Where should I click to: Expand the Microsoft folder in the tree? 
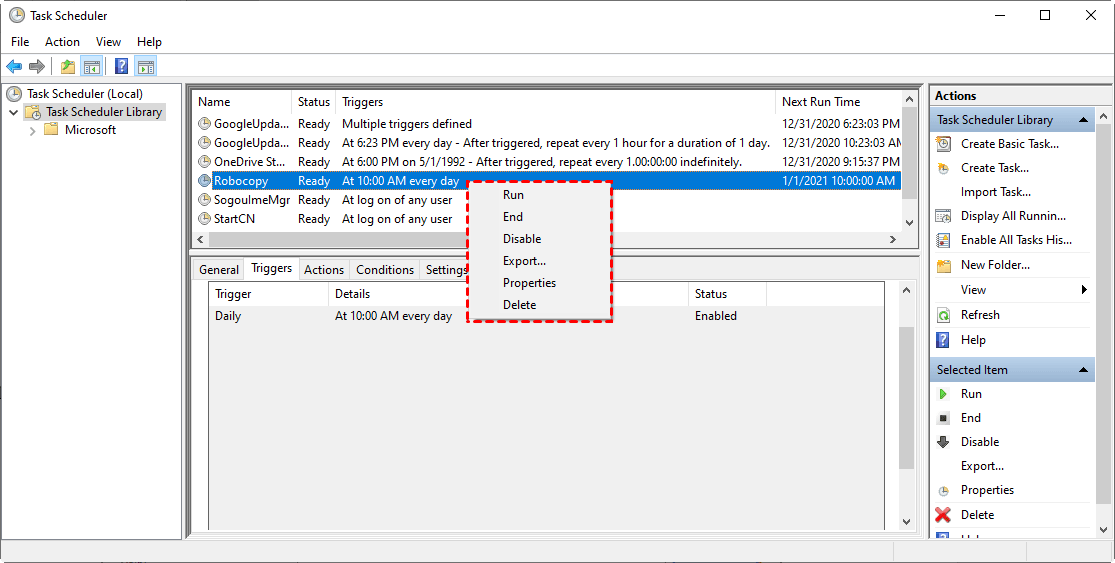(x=33, y=130)
